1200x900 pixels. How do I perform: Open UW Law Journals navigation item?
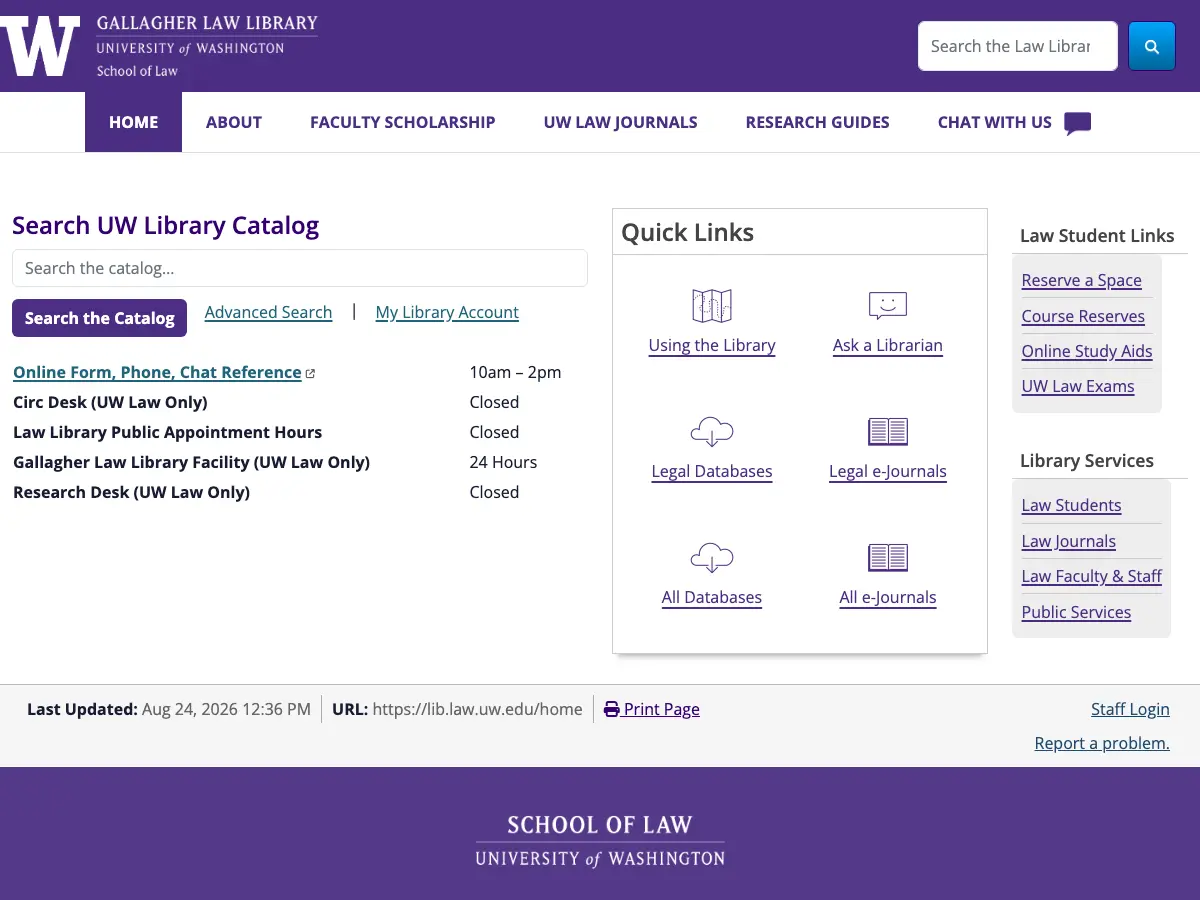[x=621, y=122]
